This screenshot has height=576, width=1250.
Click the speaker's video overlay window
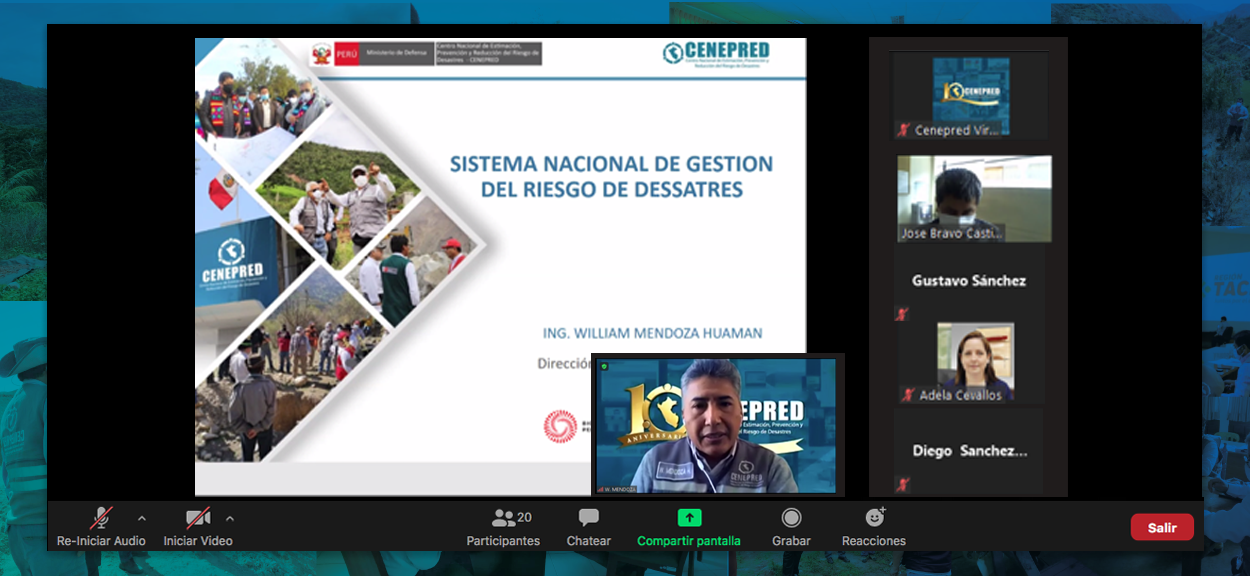coord(717,425)
